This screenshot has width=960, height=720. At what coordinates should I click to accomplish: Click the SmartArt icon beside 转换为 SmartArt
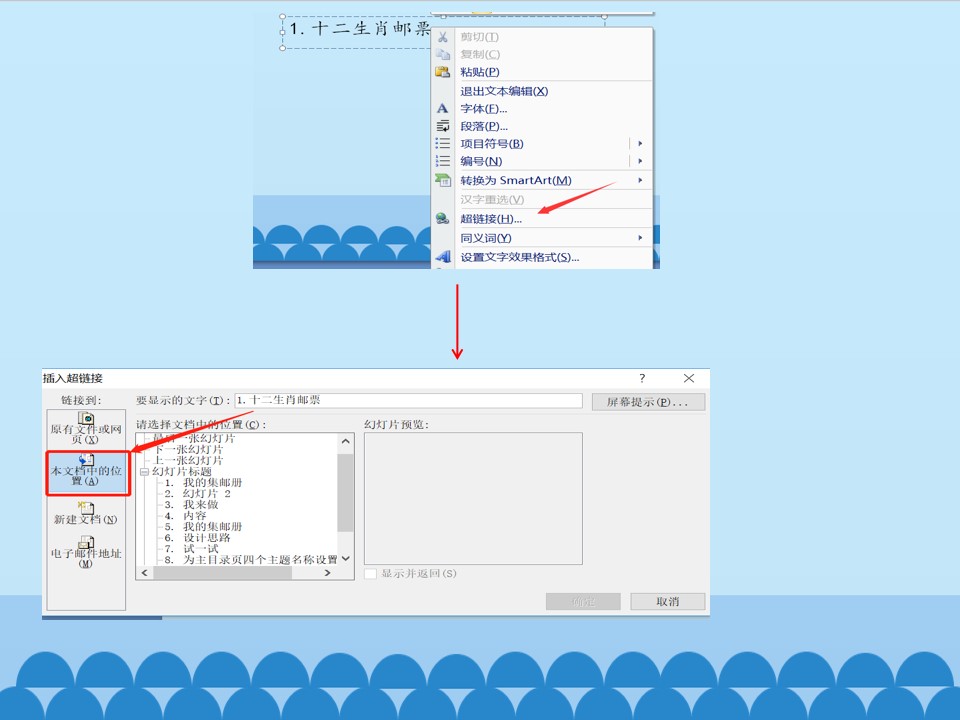pyautogui.click(x=442, y=180)
